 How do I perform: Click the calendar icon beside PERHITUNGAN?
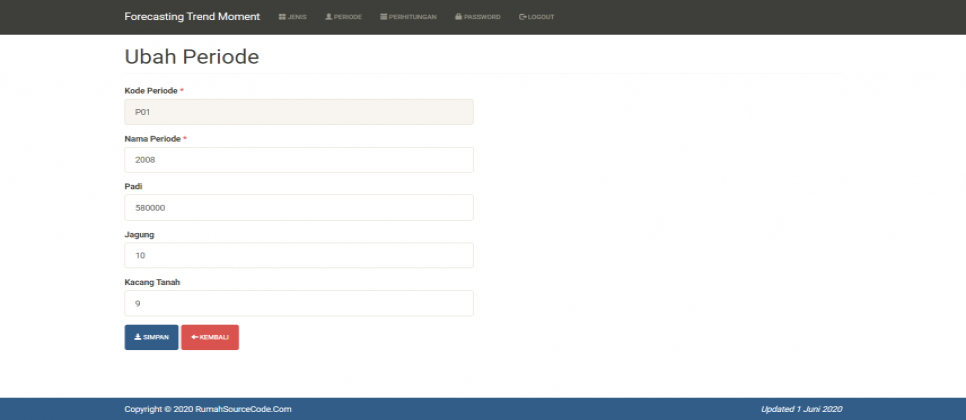[384, 17]
